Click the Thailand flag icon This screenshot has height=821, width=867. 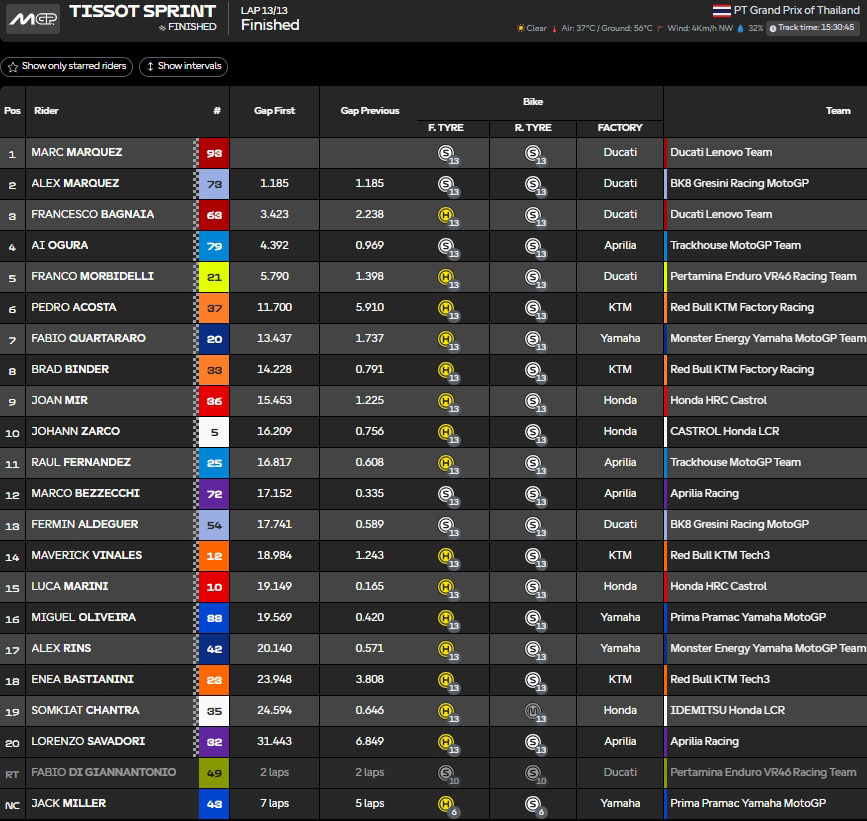(720, 10)
